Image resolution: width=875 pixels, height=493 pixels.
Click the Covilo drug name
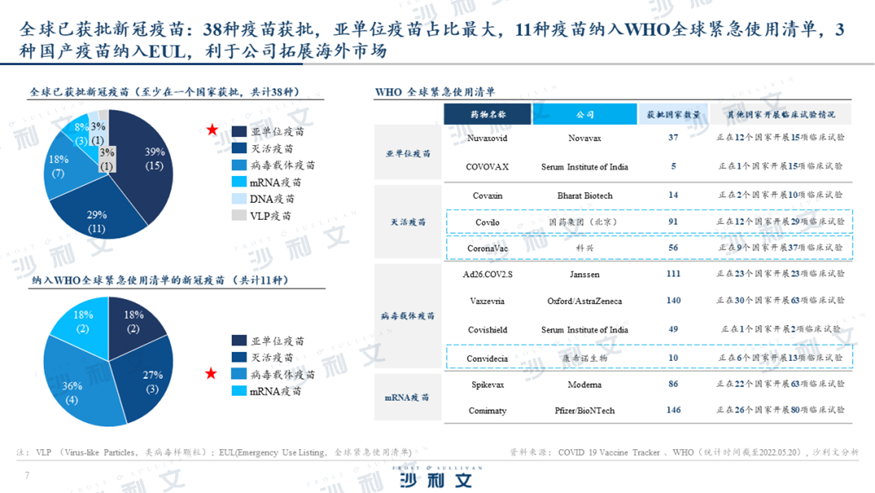pyautogui.click(x=487, y=222)
